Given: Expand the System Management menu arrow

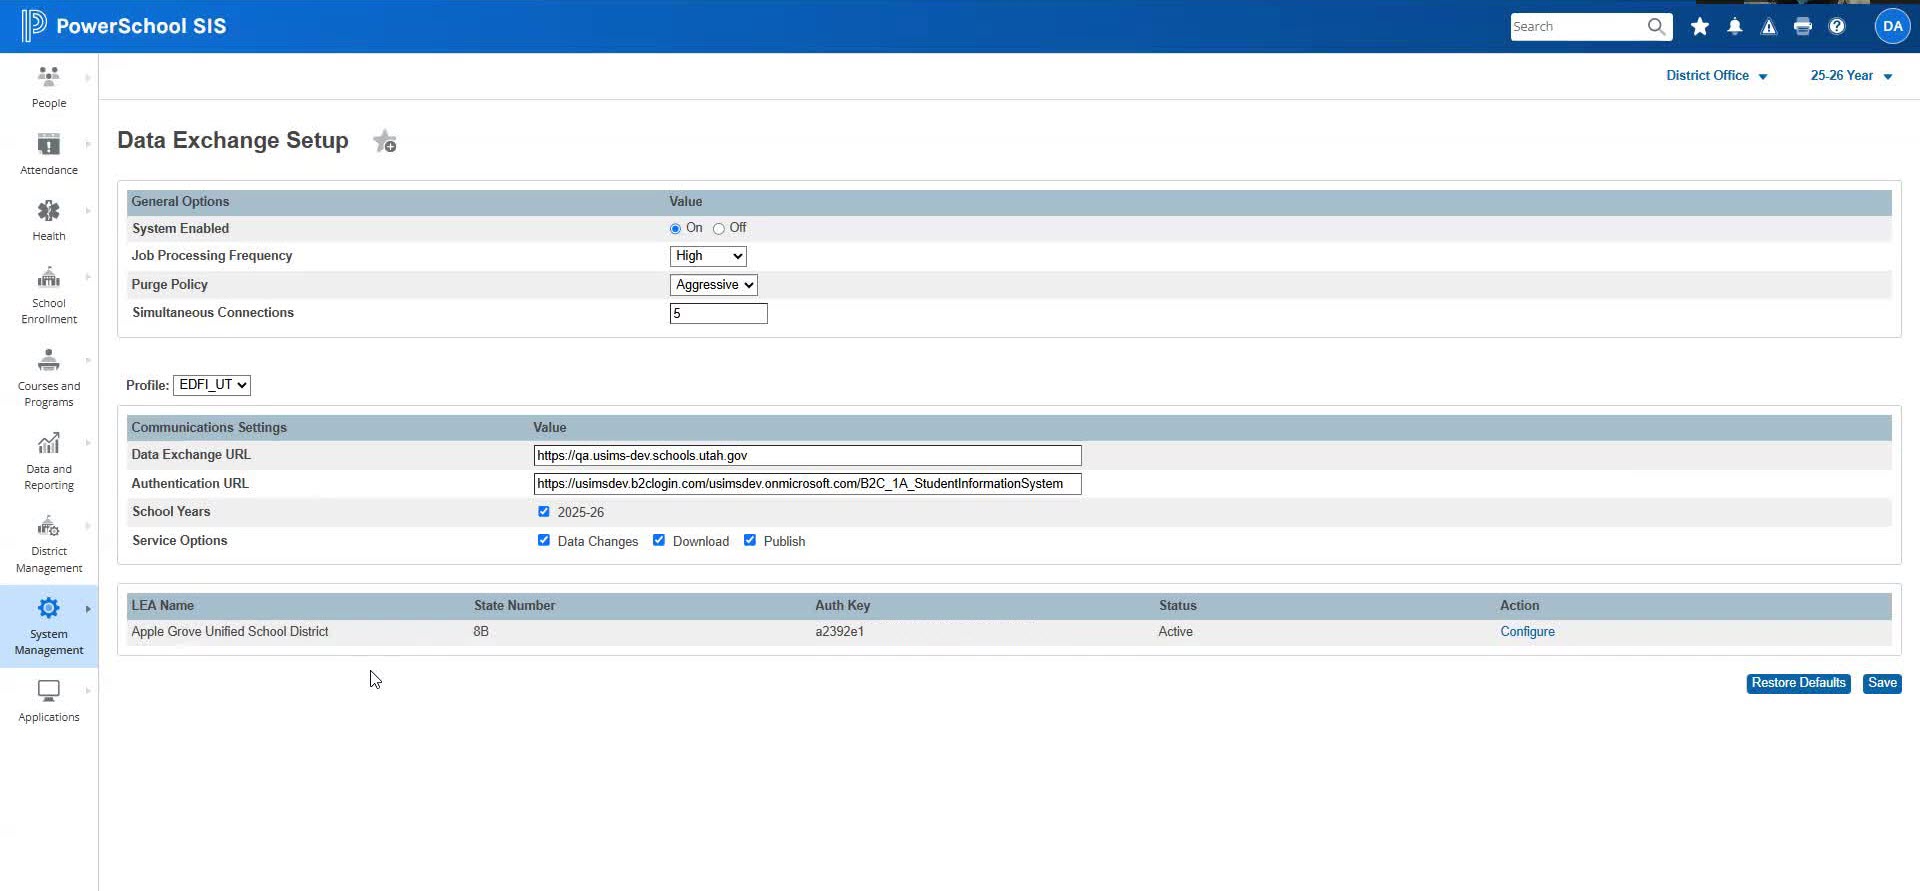Looking at the screenshot, I should [88, 609].
